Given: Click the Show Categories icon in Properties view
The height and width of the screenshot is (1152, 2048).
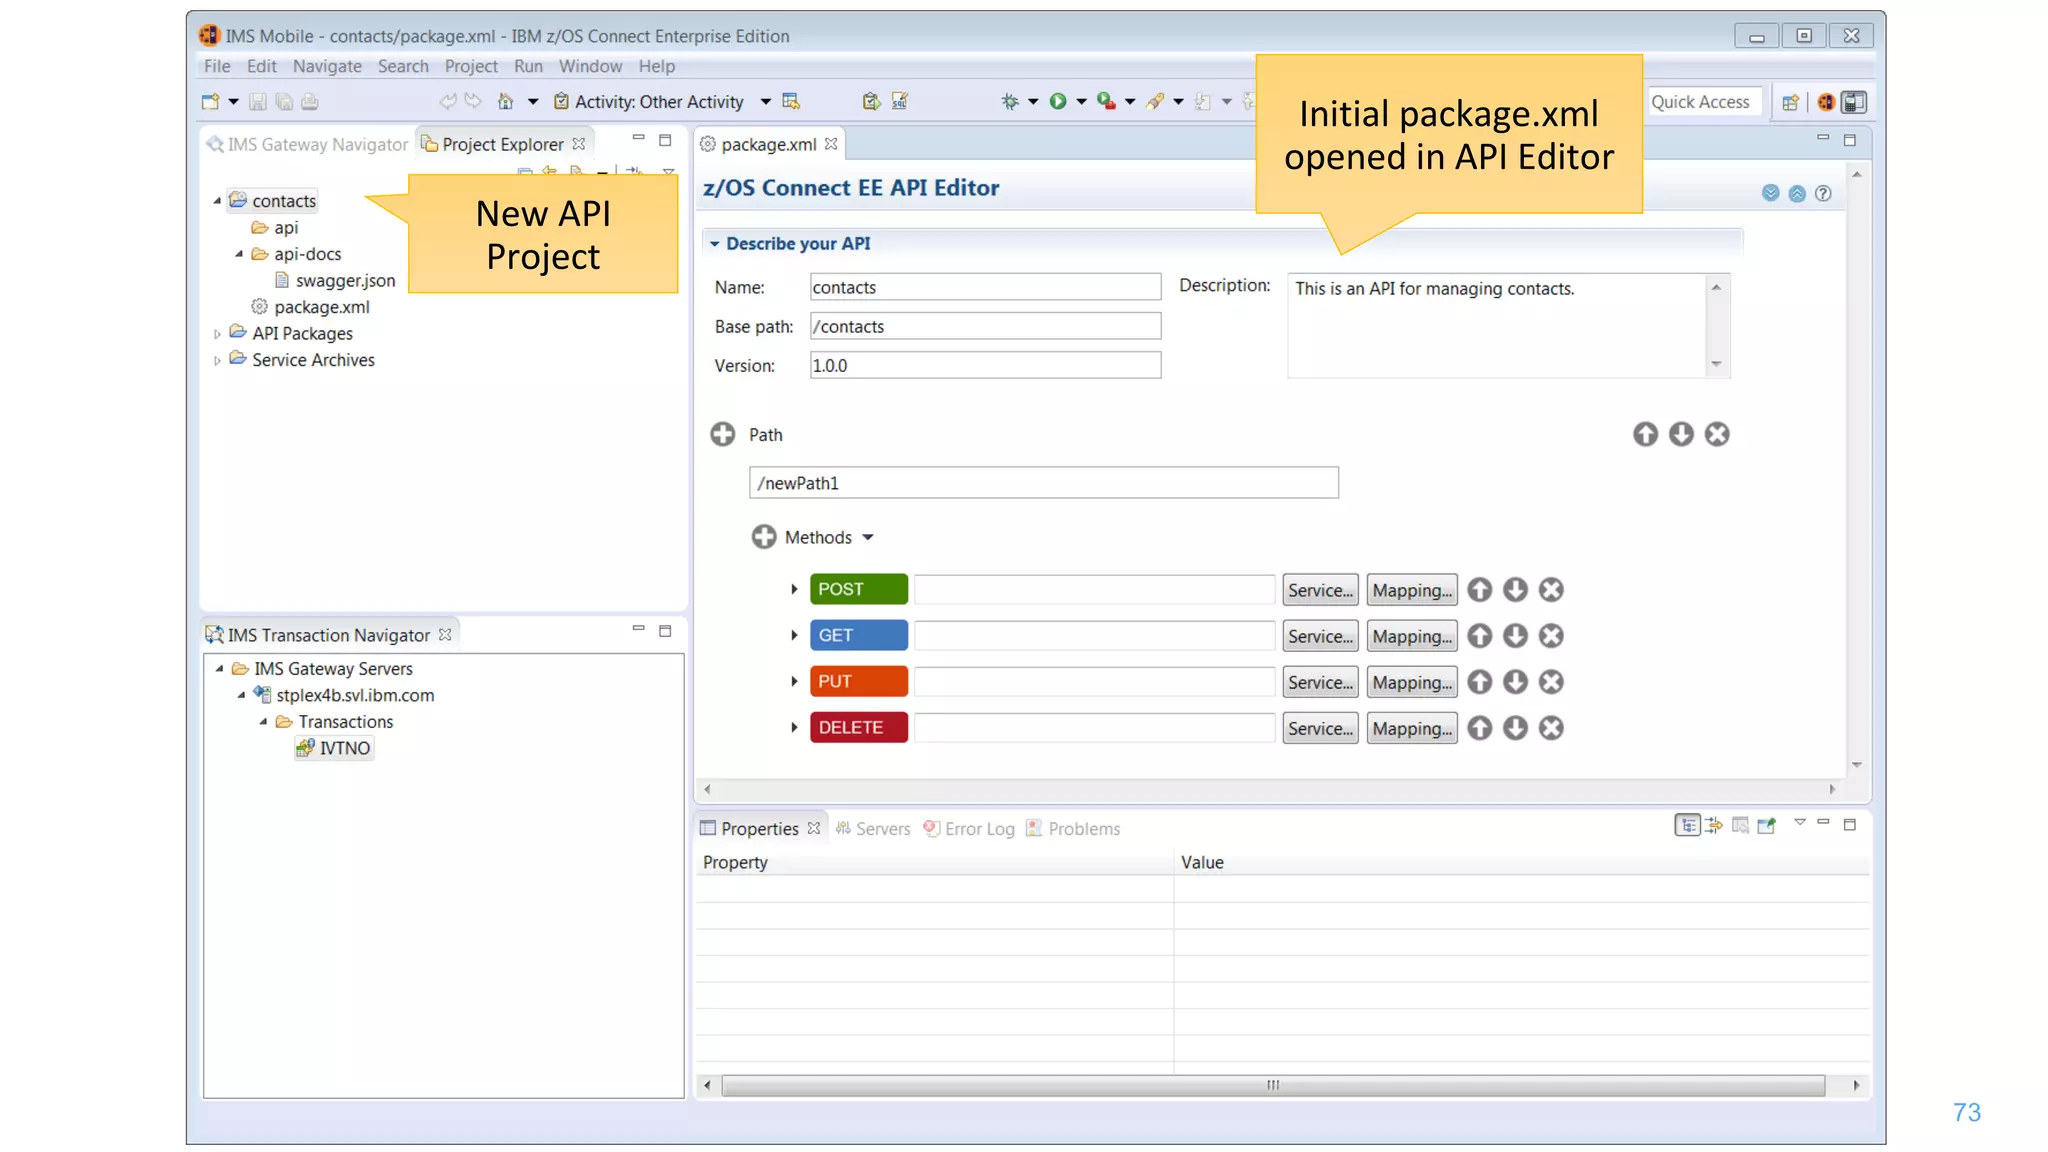Looking at the screenshot, I should tap(1687, 825).
